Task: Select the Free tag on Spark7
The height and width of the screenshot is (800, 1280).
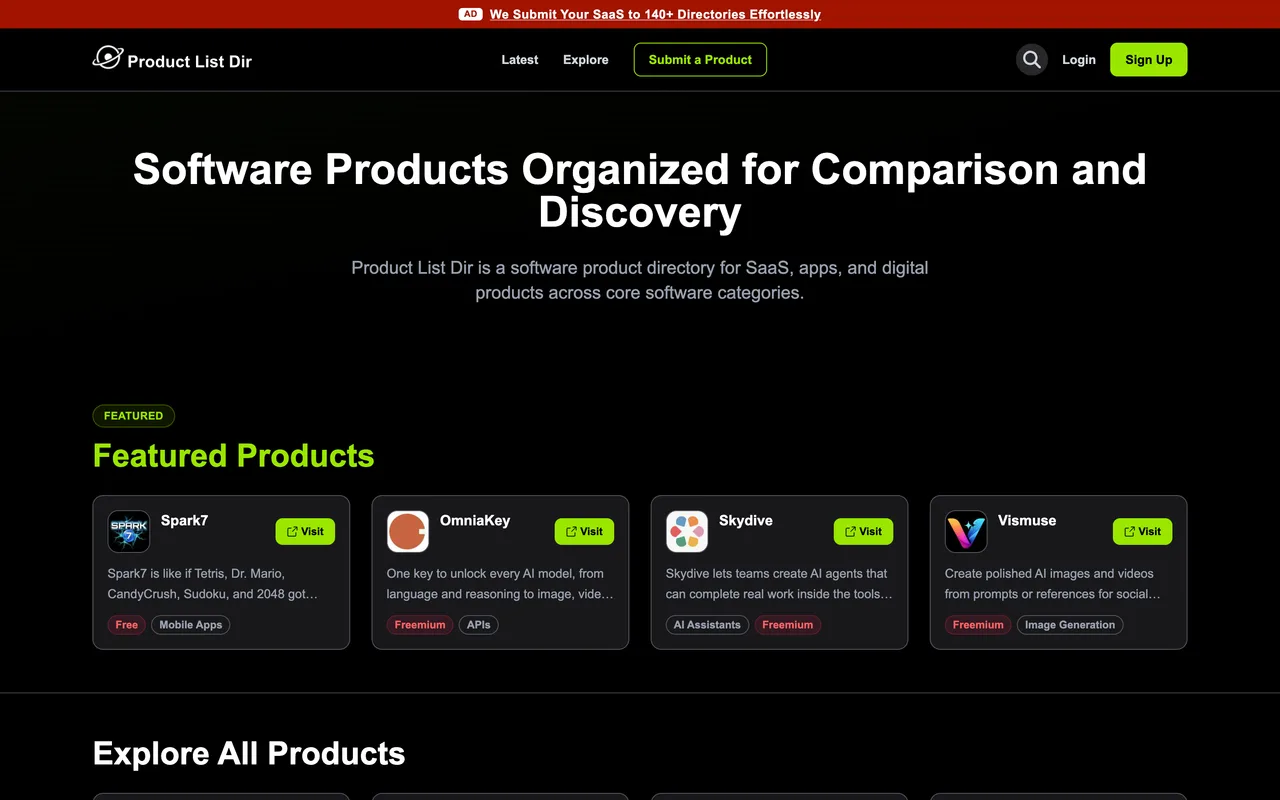Action: (x=127, y=625)
